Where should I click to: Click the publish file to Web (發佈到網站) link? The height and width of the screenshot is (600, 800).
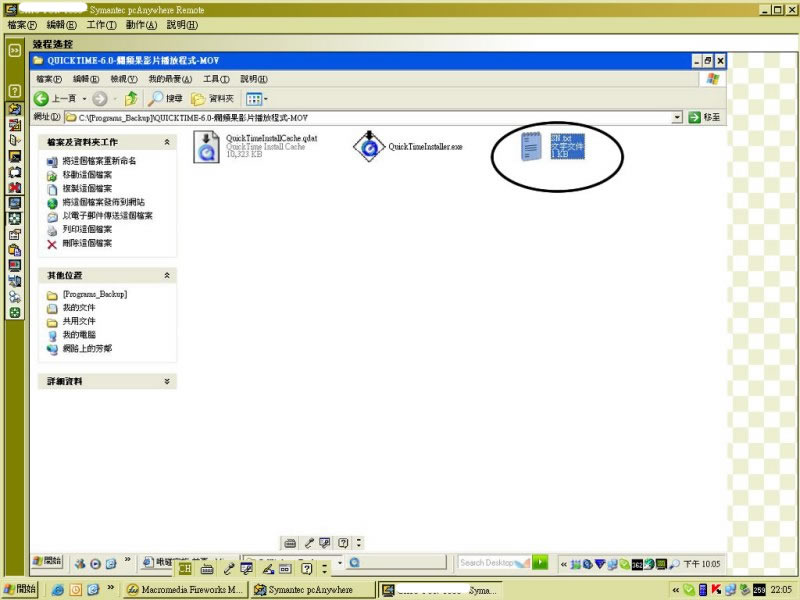[103, 203]
